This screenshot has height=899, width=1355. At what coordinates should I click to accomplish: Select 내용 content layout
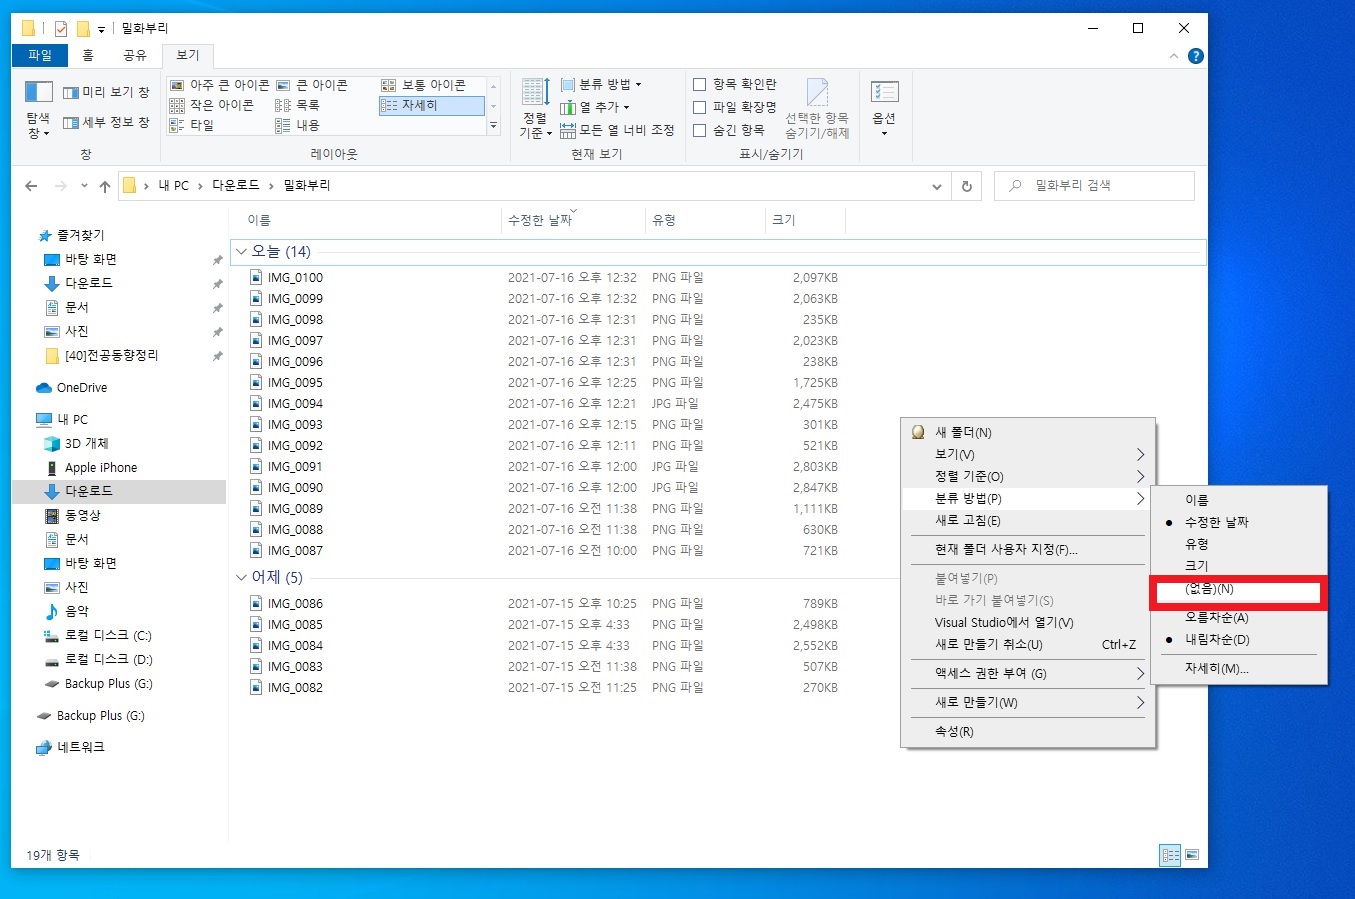coord(298,125)
